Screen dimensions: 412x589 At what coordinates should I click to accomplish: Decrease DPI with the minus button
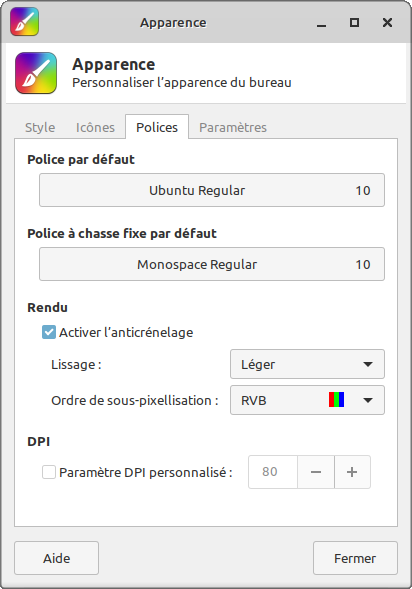(x=316, y=472)
